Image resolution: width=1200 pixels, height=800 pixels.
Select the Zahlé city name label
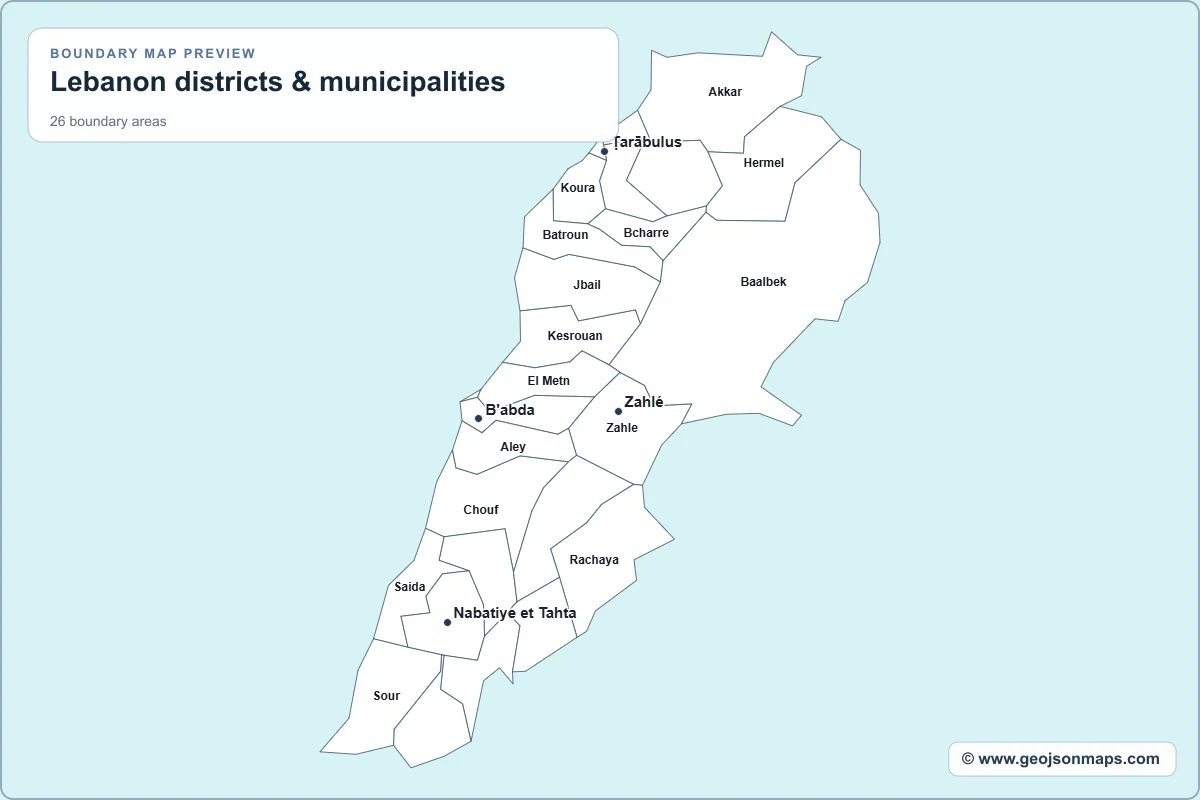pyautogui.click(x=644, y=402)
